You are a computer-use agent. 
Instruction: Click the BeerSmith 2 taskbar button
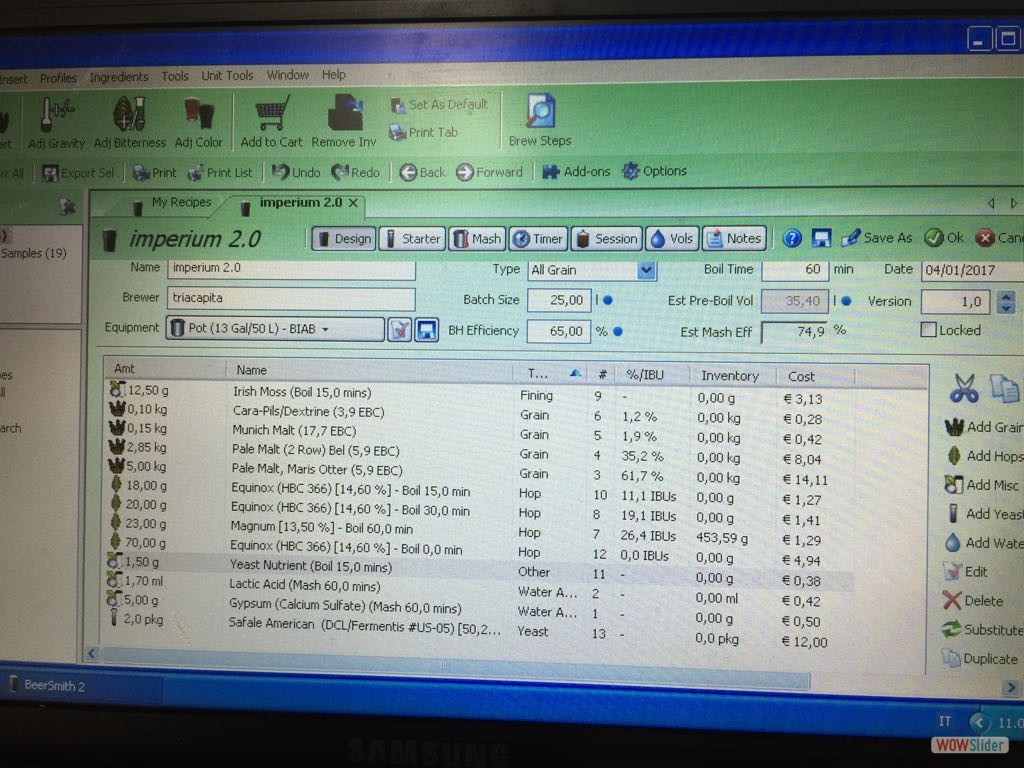83,686
